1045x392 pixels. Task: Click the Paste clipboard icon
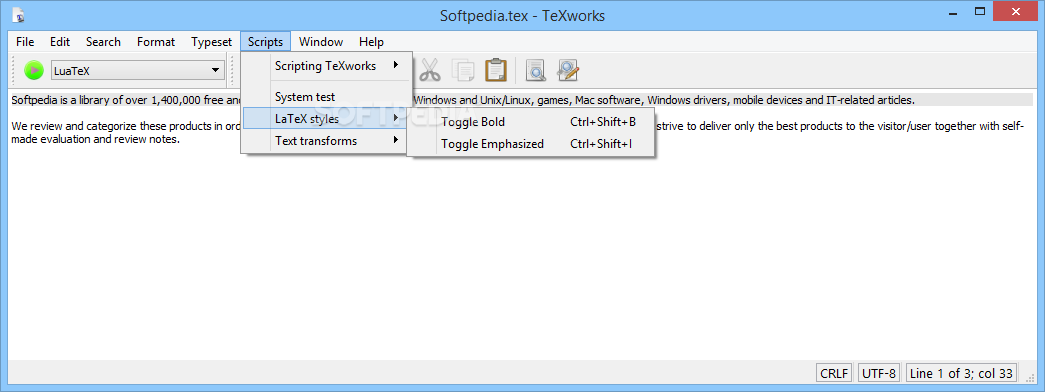click(x=496, y=69)
